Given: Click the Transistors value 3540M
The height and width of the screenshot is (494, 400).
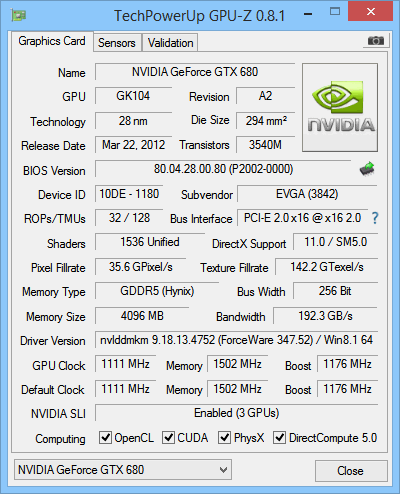Looking at the screenshot, I should tap(265, 145).
